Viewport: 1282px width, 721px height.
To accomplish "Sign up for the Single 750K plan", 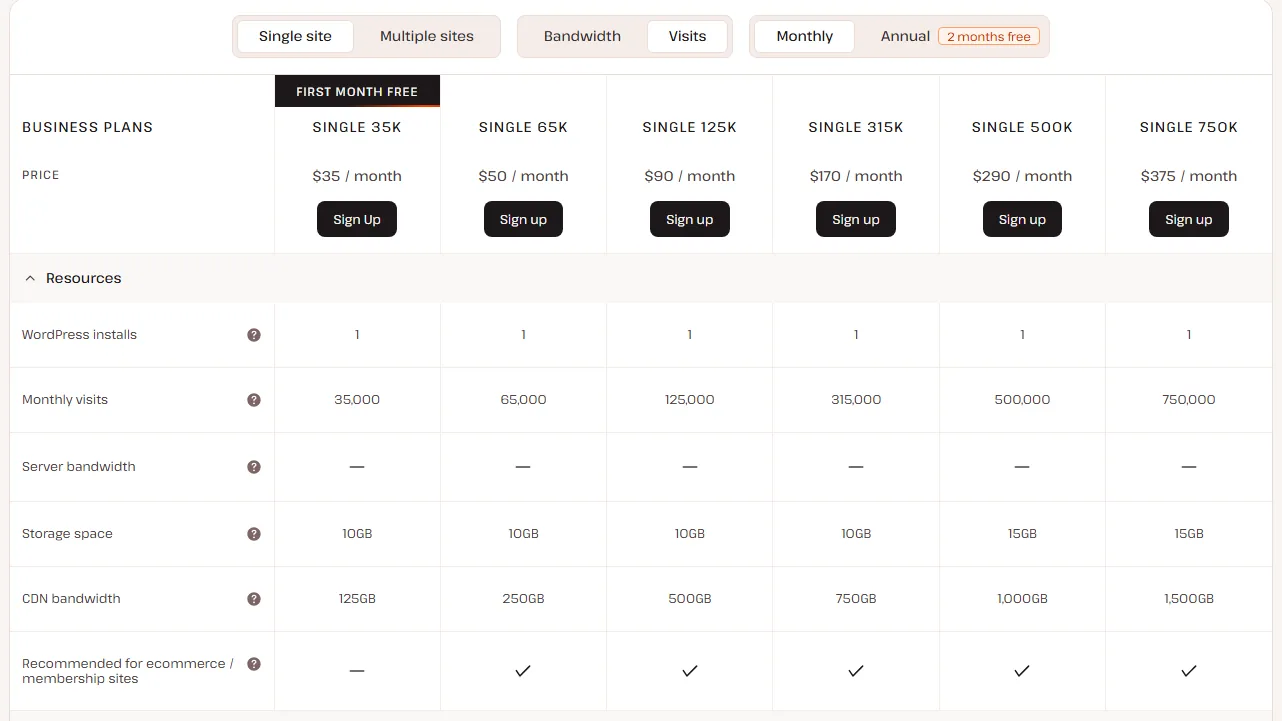I will tap(1189, 219).
